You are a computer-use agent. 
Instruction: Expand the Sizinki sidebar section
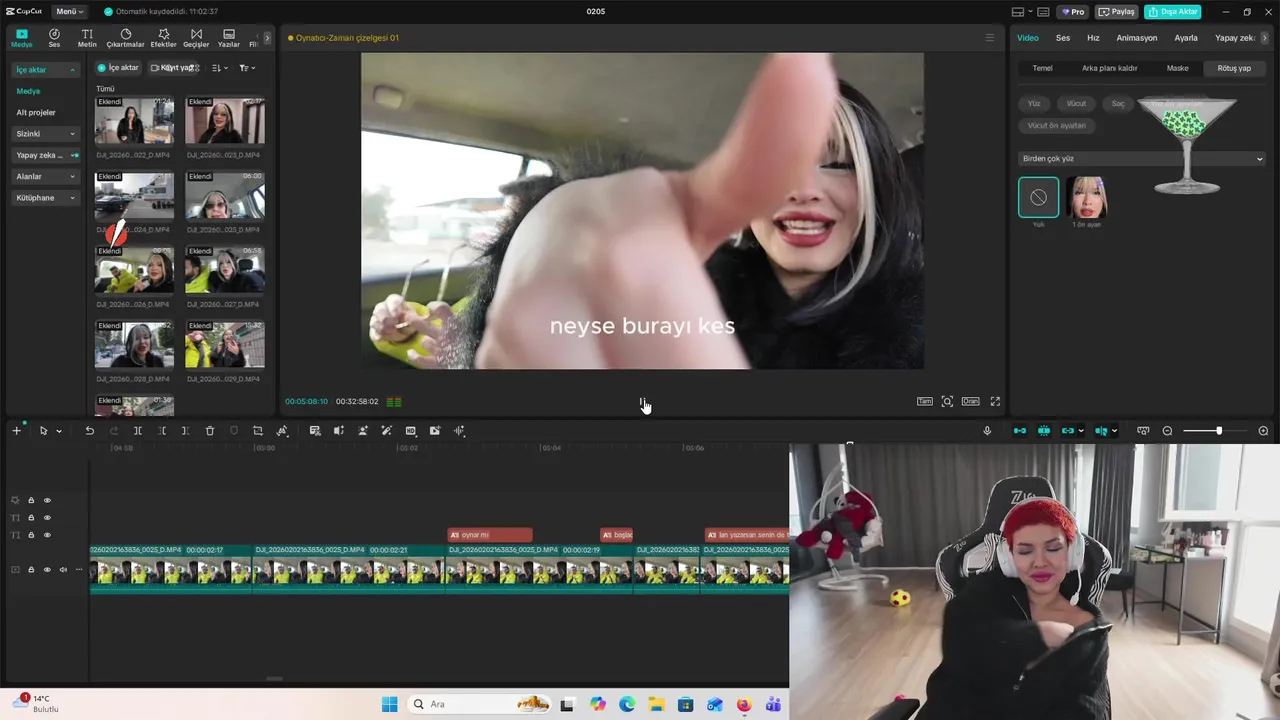(45, 134)
